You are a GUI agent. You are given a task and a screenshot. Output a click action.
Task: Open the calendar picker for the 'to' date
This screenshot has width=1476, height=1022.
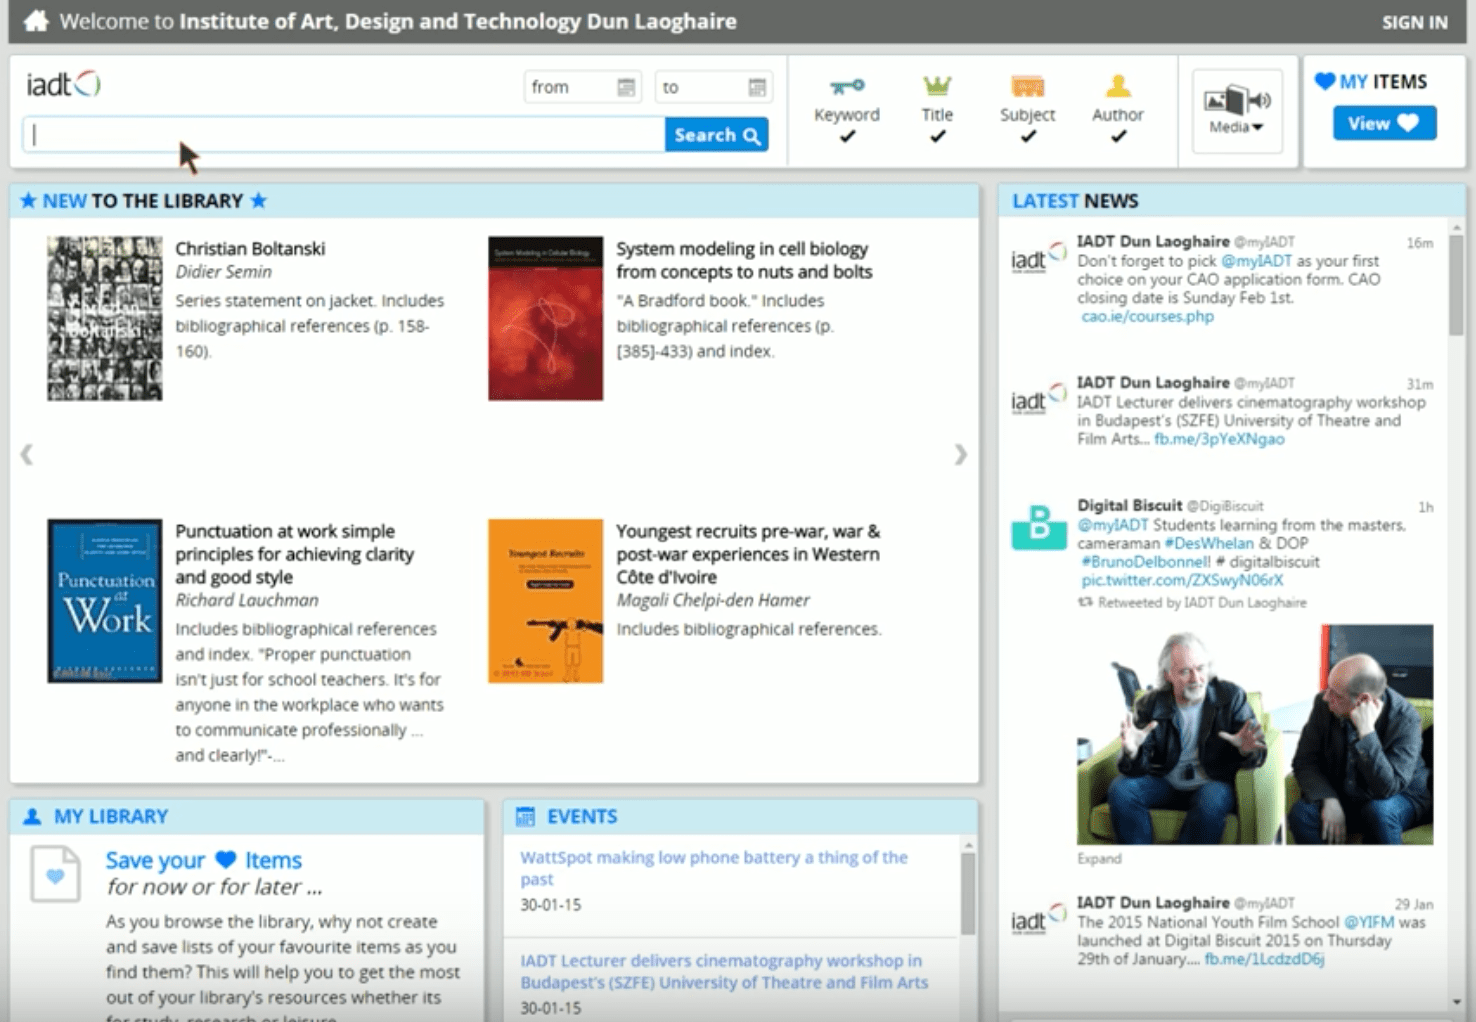click(757, 87)
